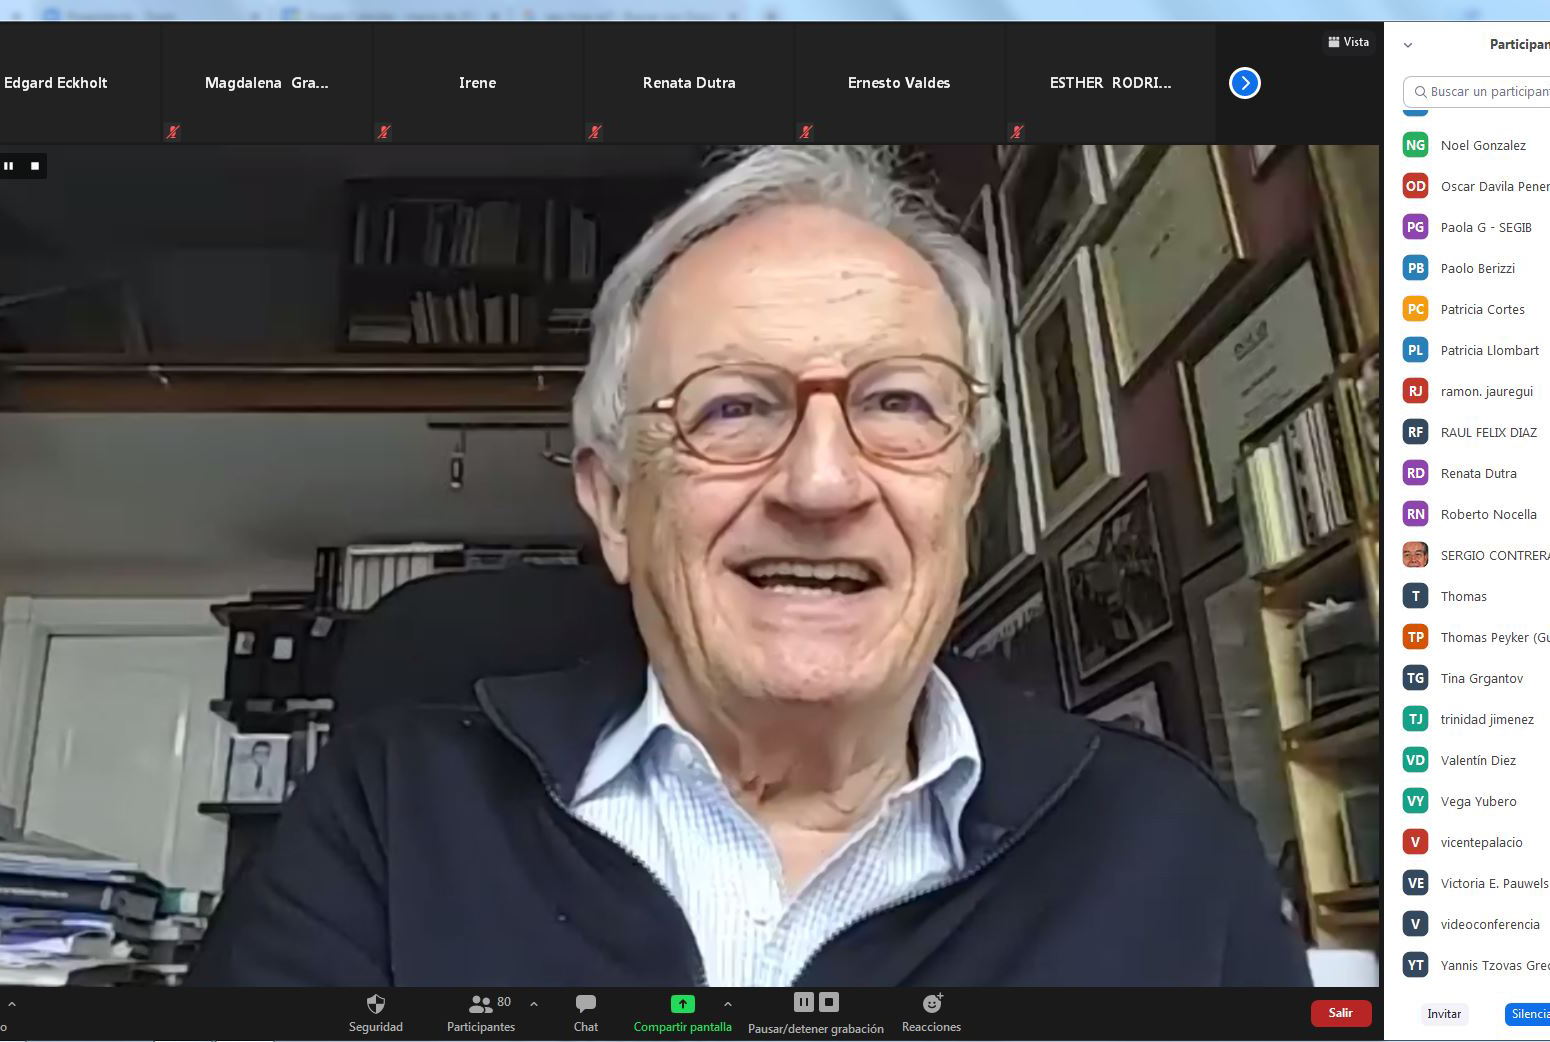Viewport: 1550px width, 1042px height.
Task: Select Renata Dutra in participant list
Action: [1478, 473]
